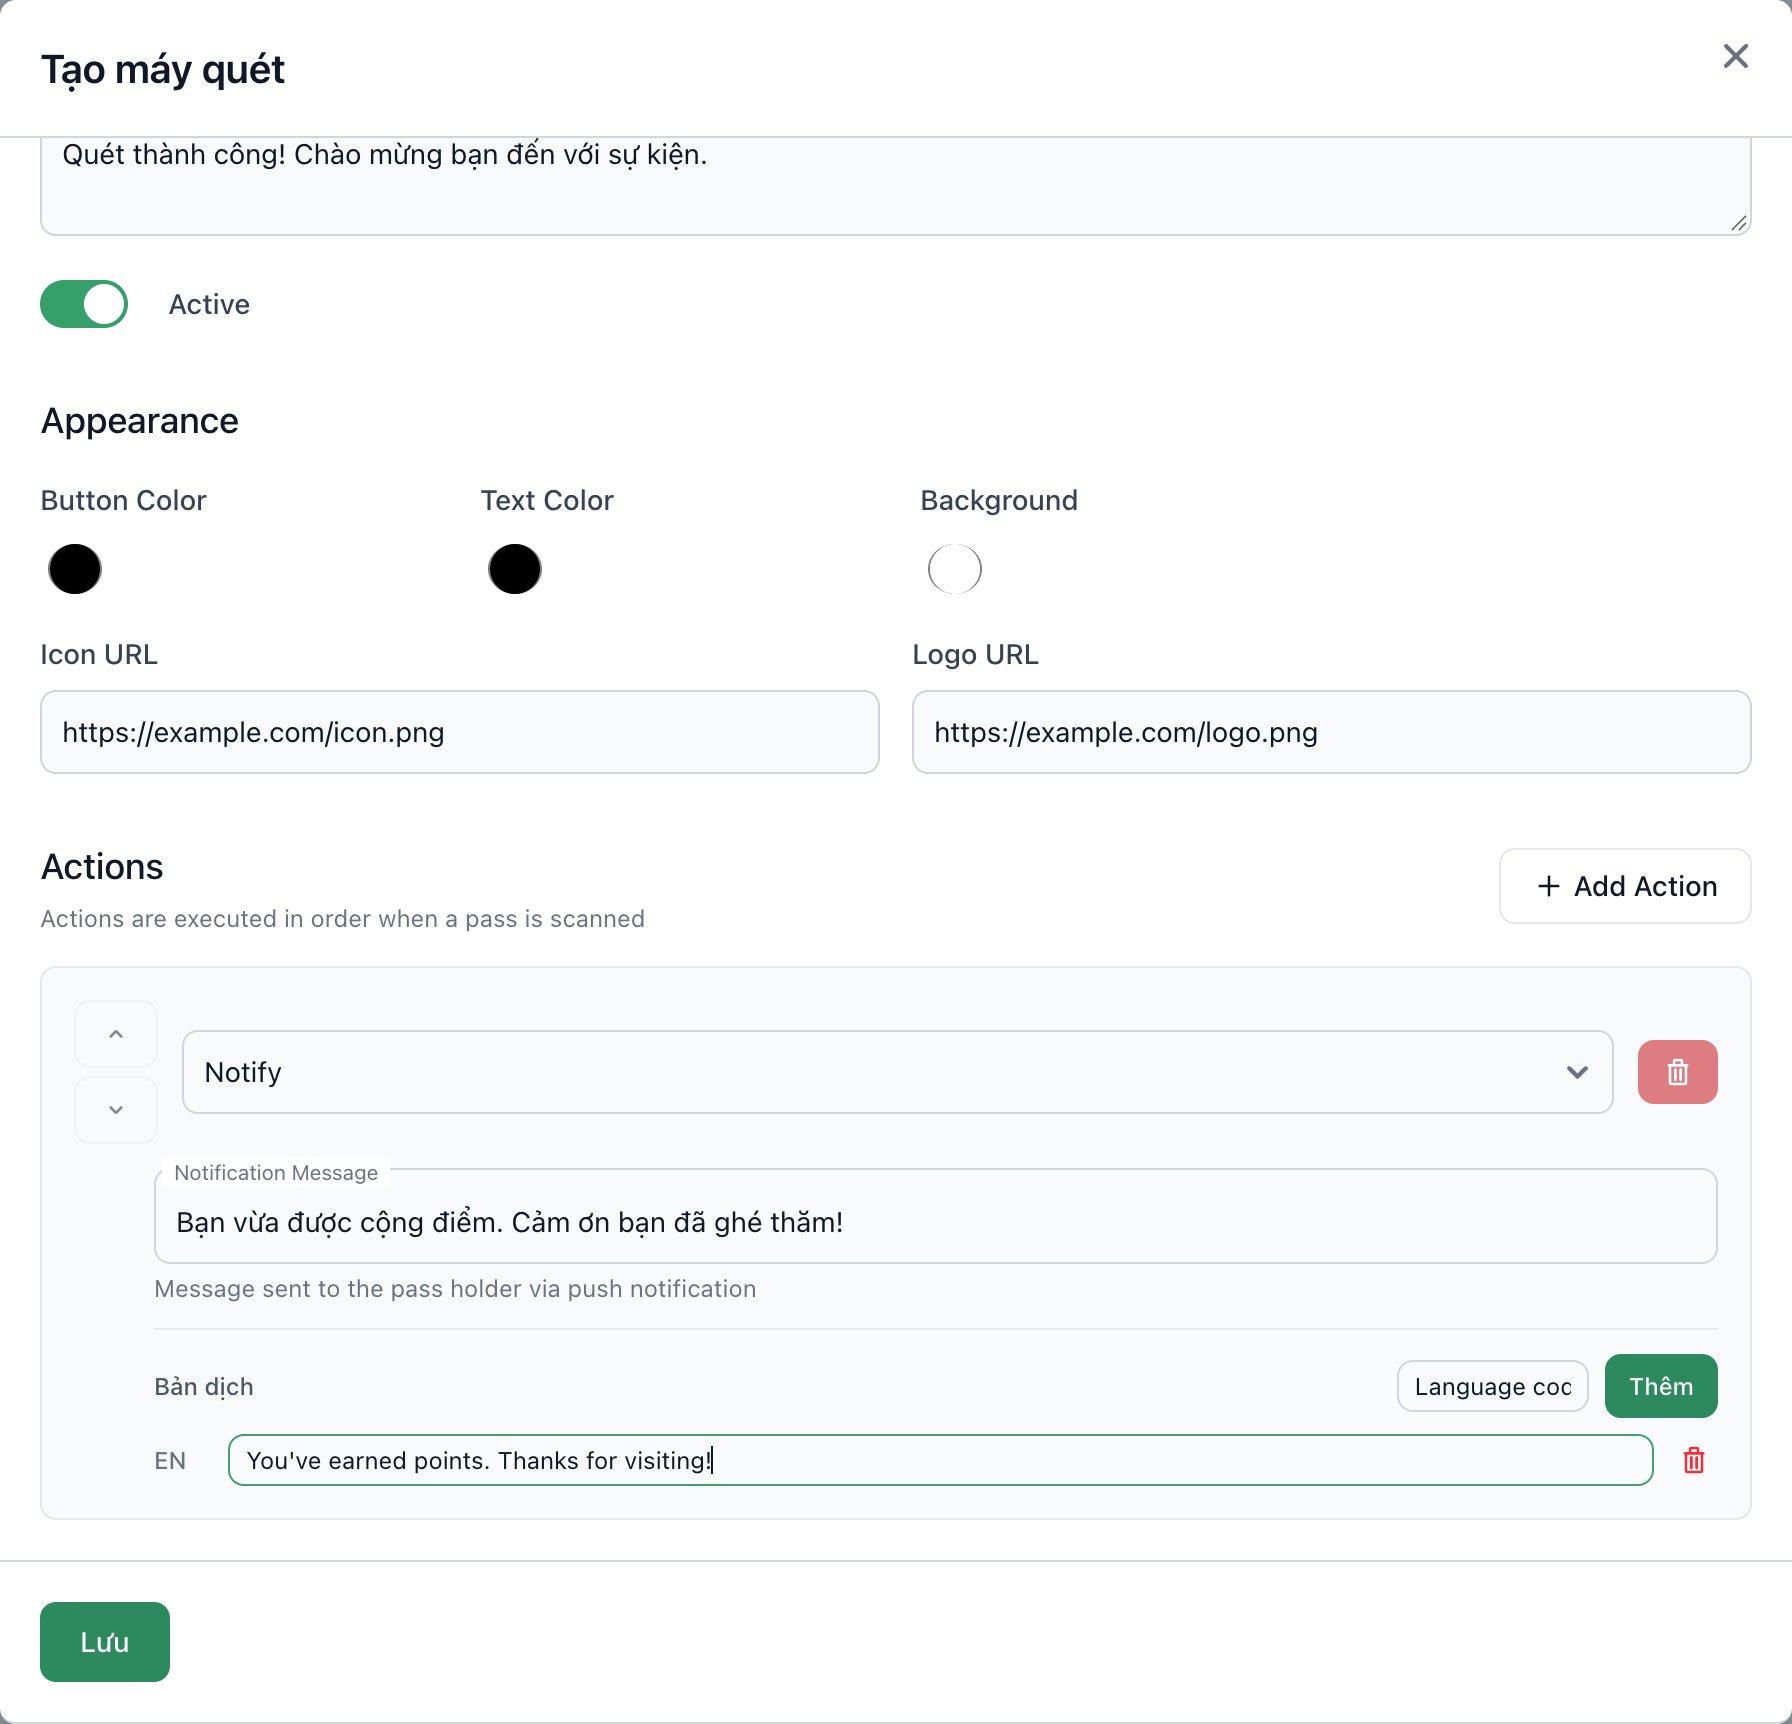The height and width of the screenshot is (1724, 1792).
Task: Click the Language code input
Action: point(1492,1386)
